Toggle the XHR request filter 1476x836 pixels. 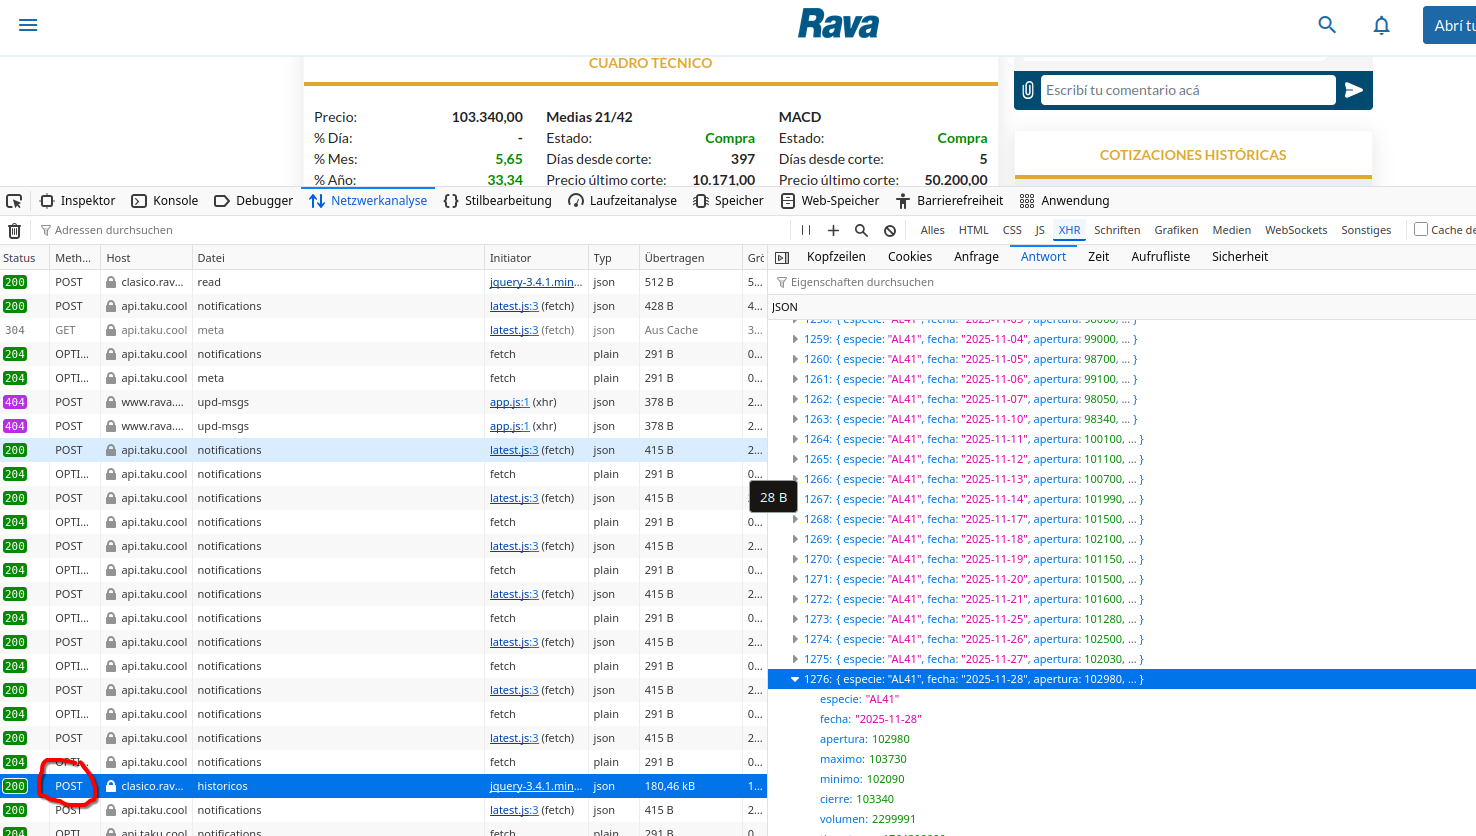pyautogui.click(x=1069, y=230)
